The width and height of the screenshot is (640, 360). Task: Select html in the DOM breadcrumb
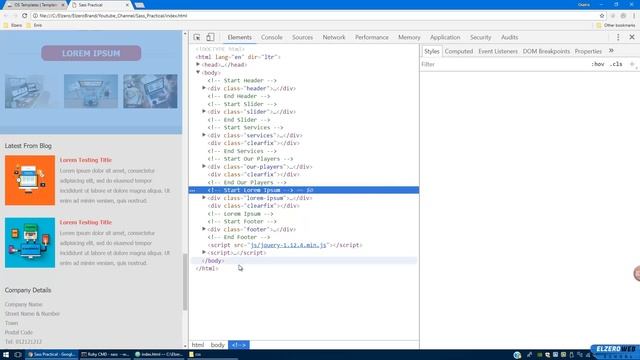click(x=198, y=345)
